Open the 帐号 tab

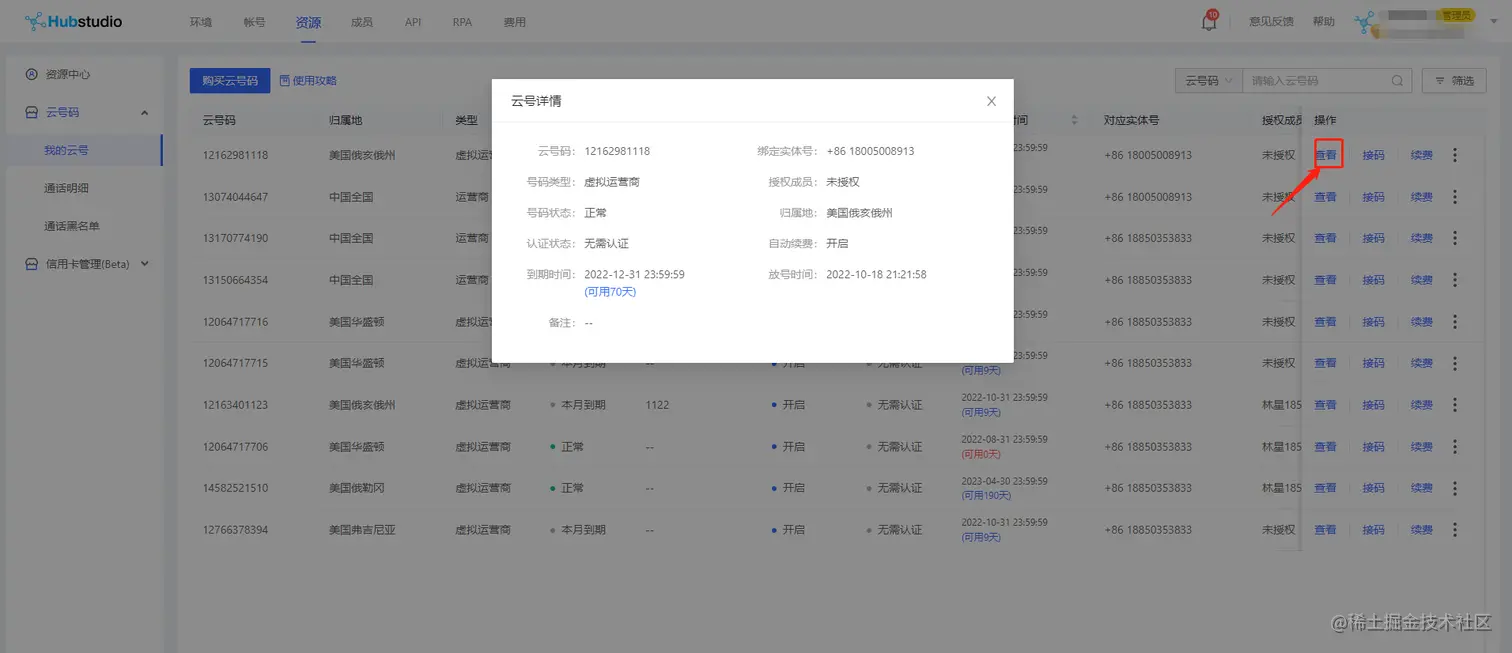pos(255,22)
